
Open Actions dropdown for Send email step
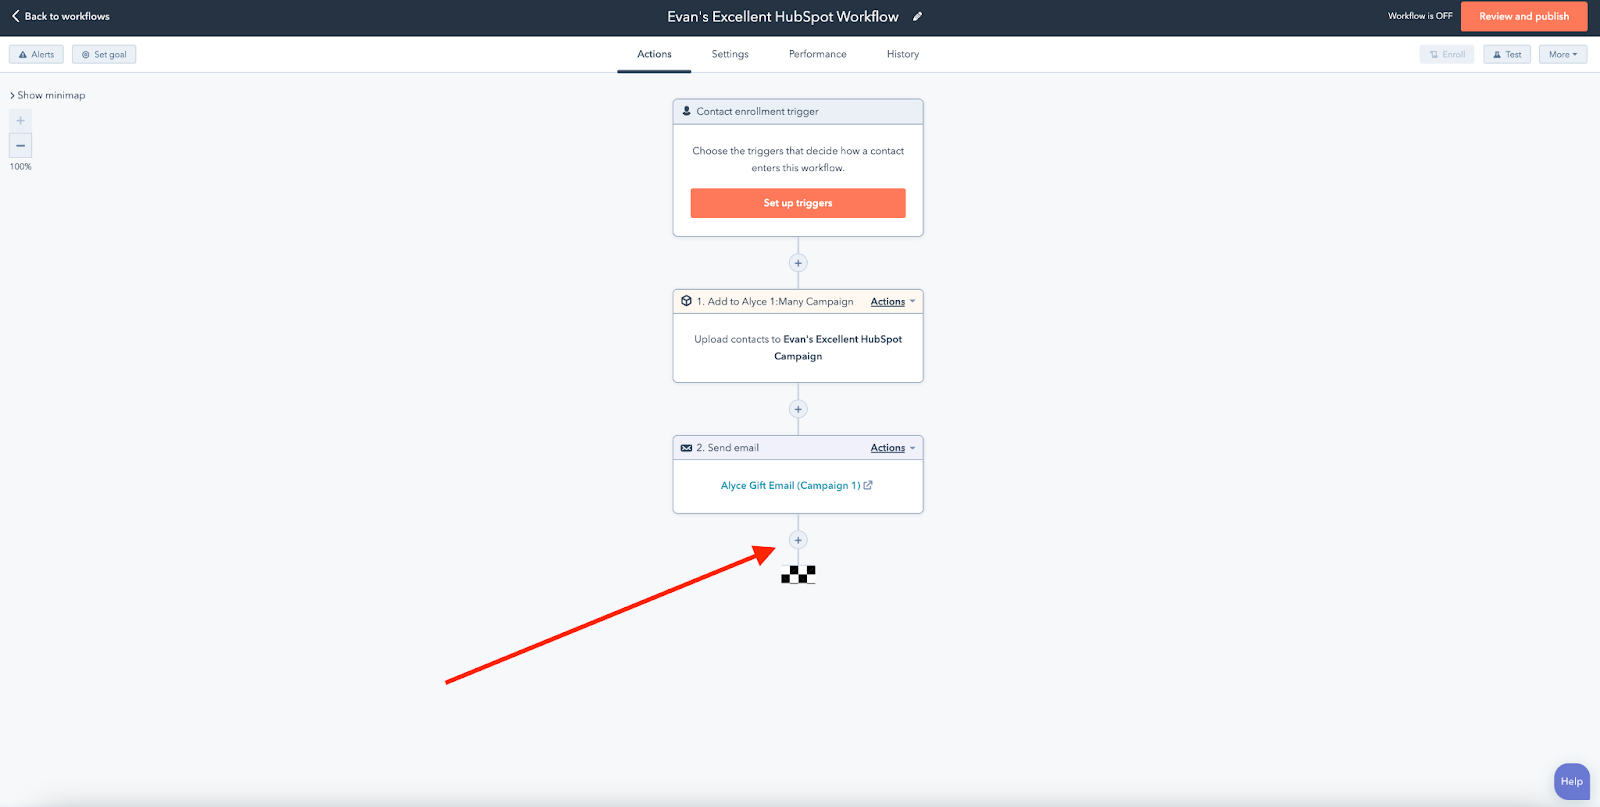pyautogui.click(x=892, y=448)
